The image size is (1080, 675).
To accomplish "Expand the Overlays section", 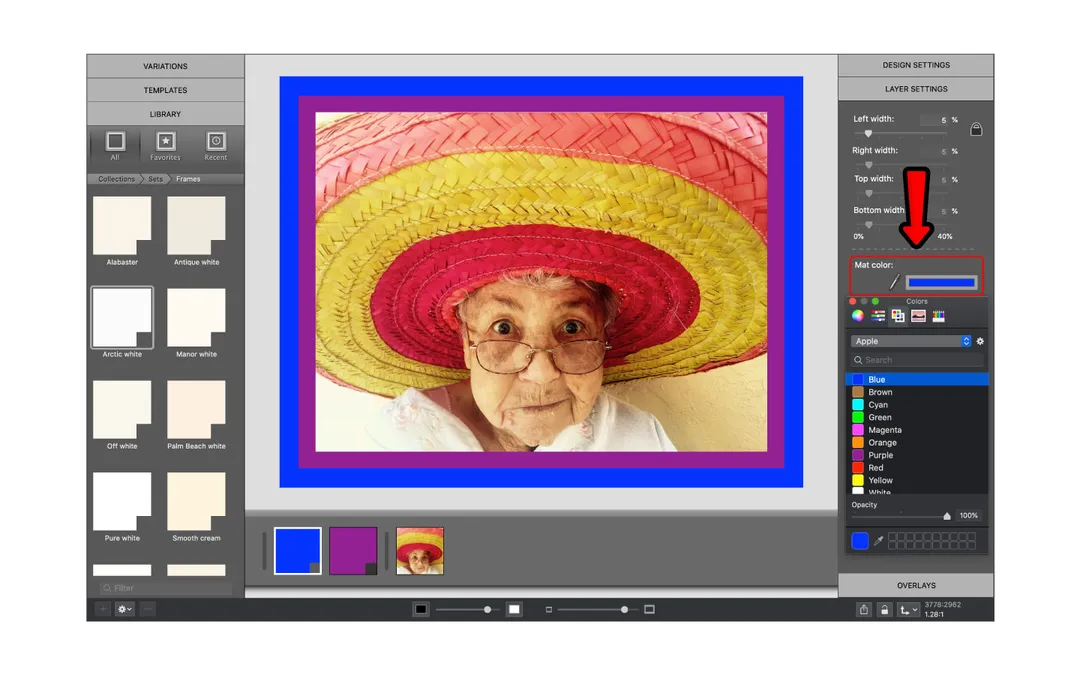I will point(915,585).
